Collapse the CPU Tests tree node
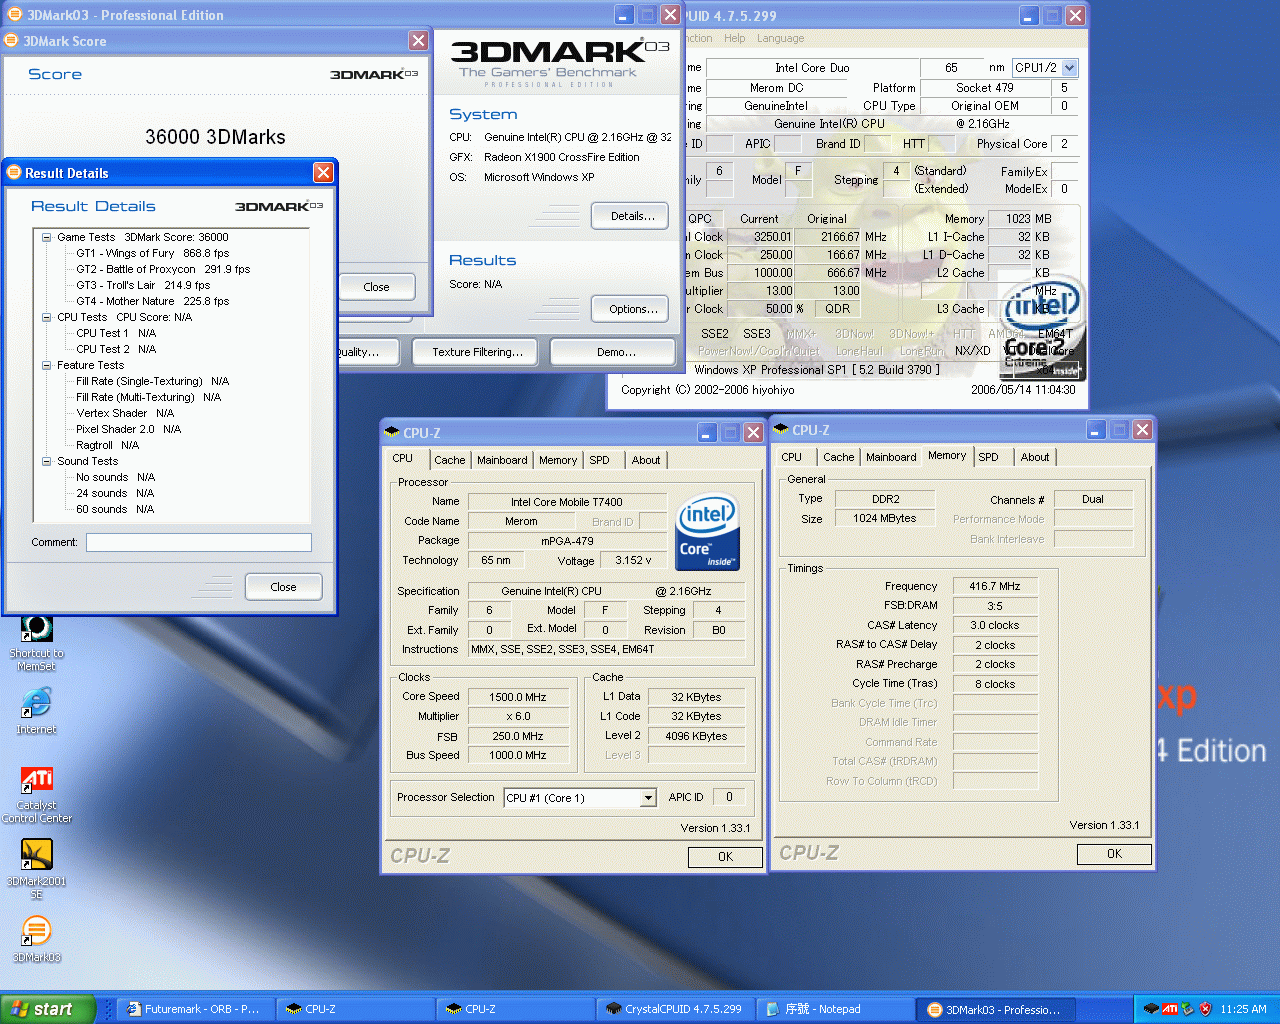This screenshot has width=1280, height=1024. pyautogui.click(x=46, y=317)
